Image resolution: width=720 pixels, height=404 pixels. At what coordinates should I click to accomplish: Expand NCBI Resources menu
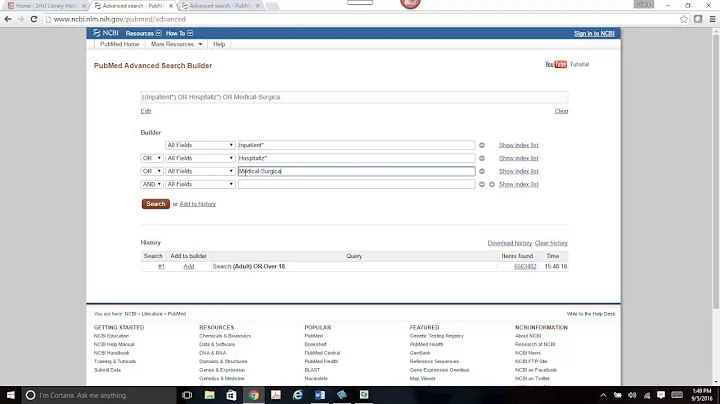pos(144,33)
